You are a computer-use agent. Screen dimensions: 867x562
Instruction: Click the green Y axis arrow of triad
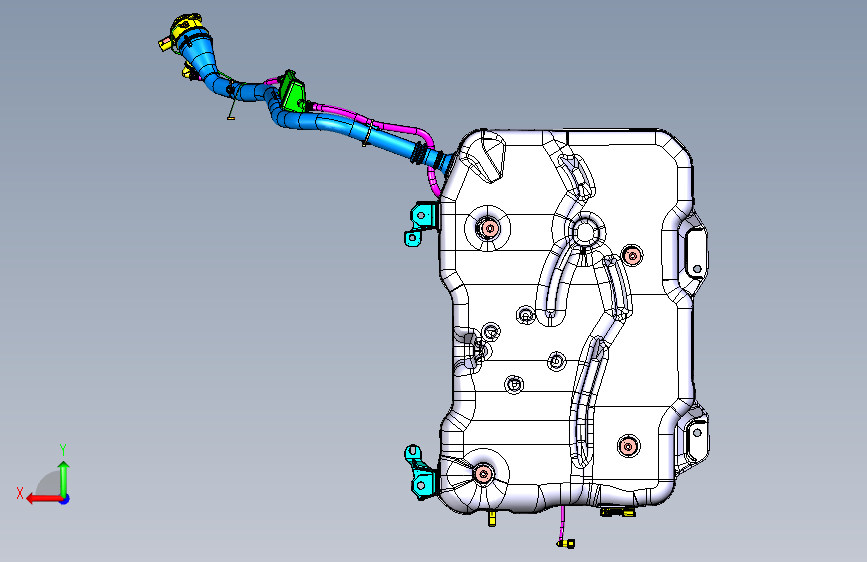pyautogui.click(x=64, y=478)
